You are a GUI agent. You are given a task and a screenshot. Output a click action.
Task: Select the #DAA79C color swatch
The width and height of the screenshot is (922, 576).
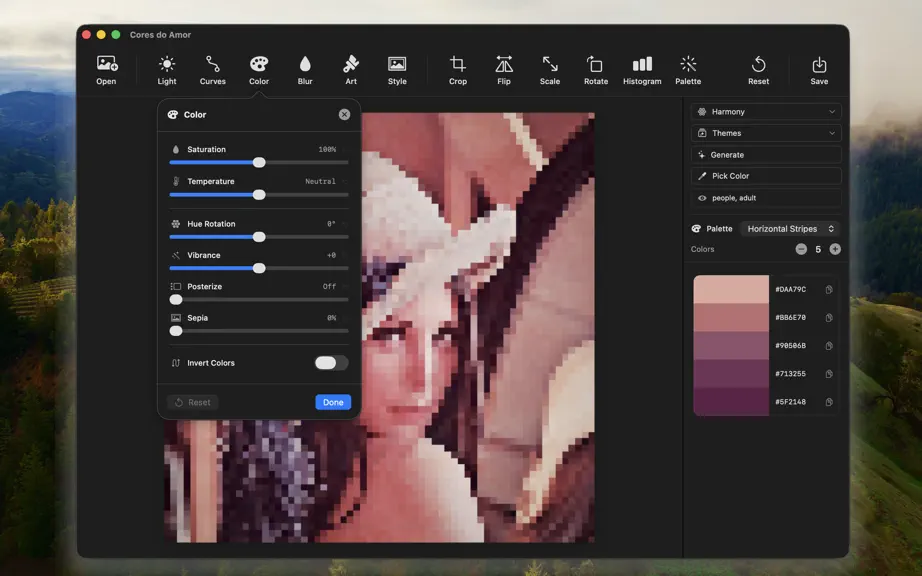[x=731, y=289]
